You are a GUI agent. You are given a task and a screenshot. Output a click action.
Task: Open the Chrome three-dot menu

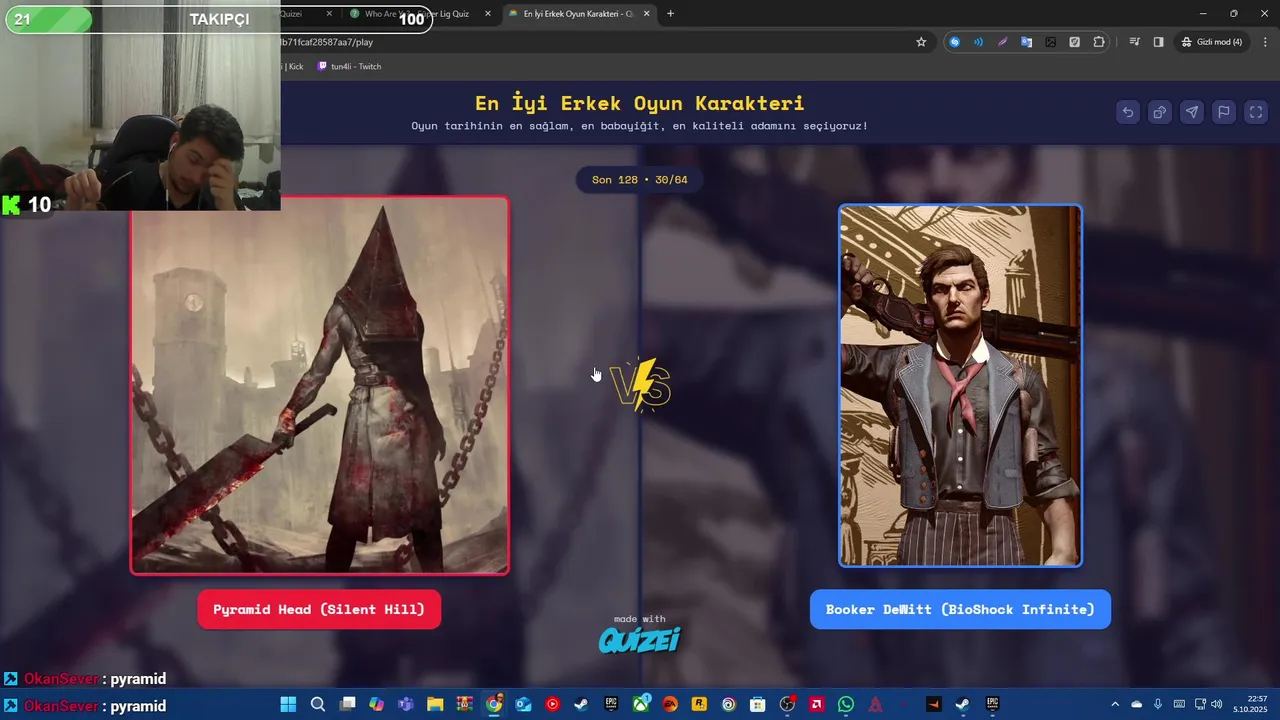[x=1264, y=42]
